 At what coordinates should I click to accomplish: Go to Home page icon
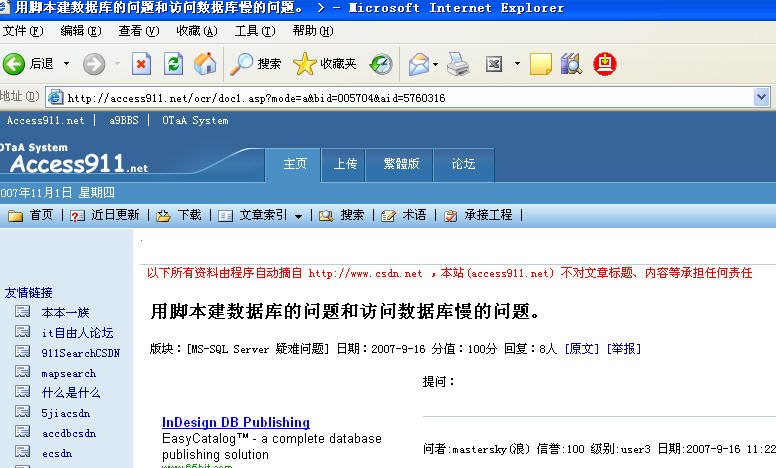[x=205, y=64]
